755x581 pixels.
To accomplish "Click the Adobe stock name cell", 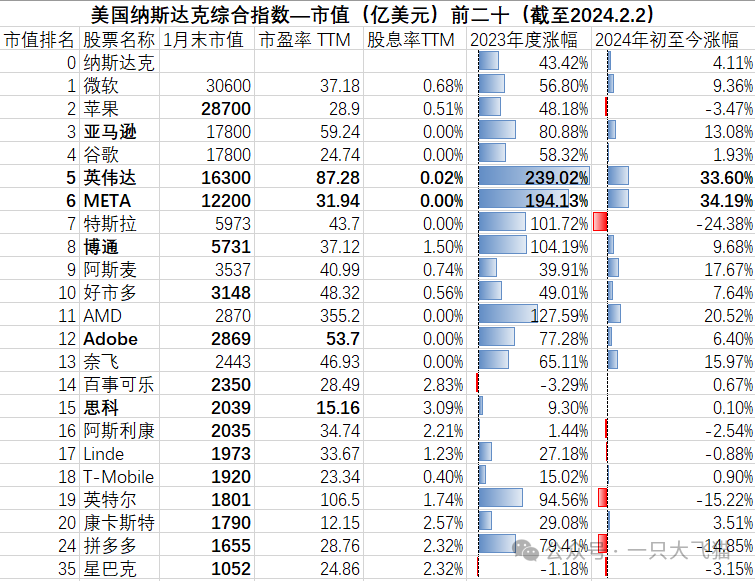I will coord(111,339).
